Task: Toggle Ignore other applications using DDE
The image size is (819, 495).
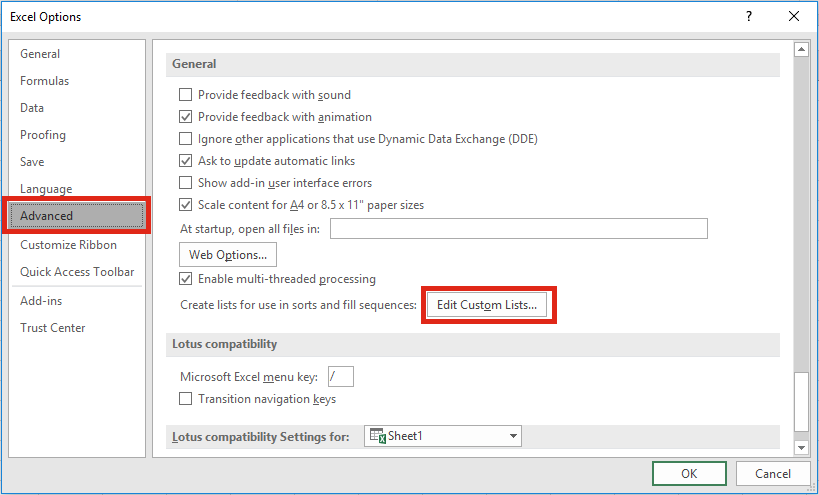Action: coord(185,138)
